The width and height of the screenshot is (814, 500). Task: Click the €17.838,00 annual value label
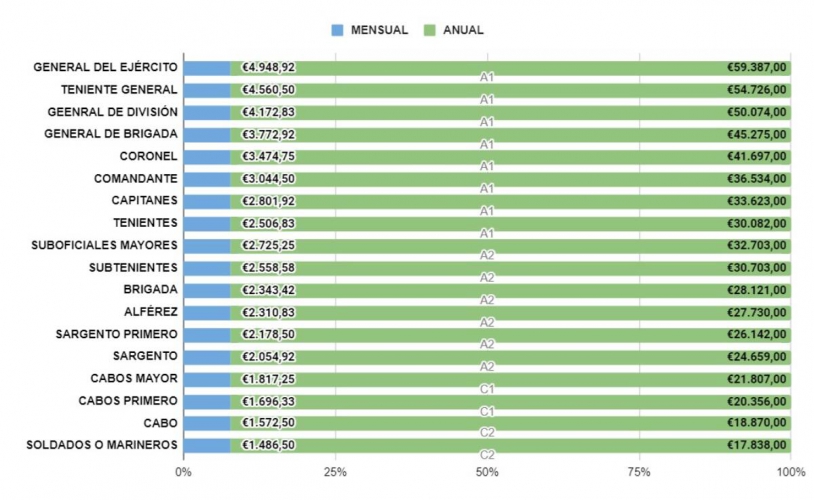coord(757,445)
